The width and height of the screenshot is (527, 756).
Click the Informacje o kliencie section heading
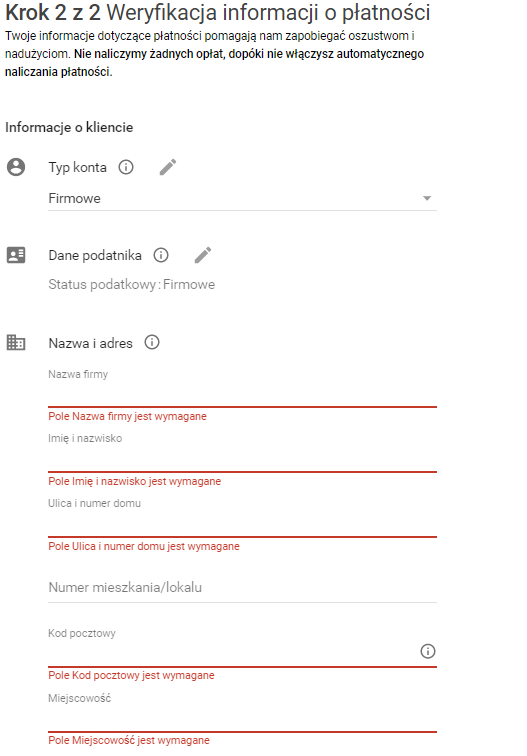click(x=69, y=127)
